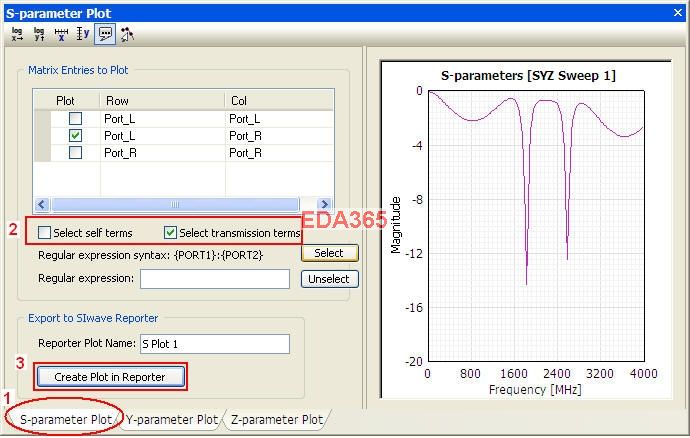Select Port_R in the Col column, second row
690x438 pixels.
point(245,136)
